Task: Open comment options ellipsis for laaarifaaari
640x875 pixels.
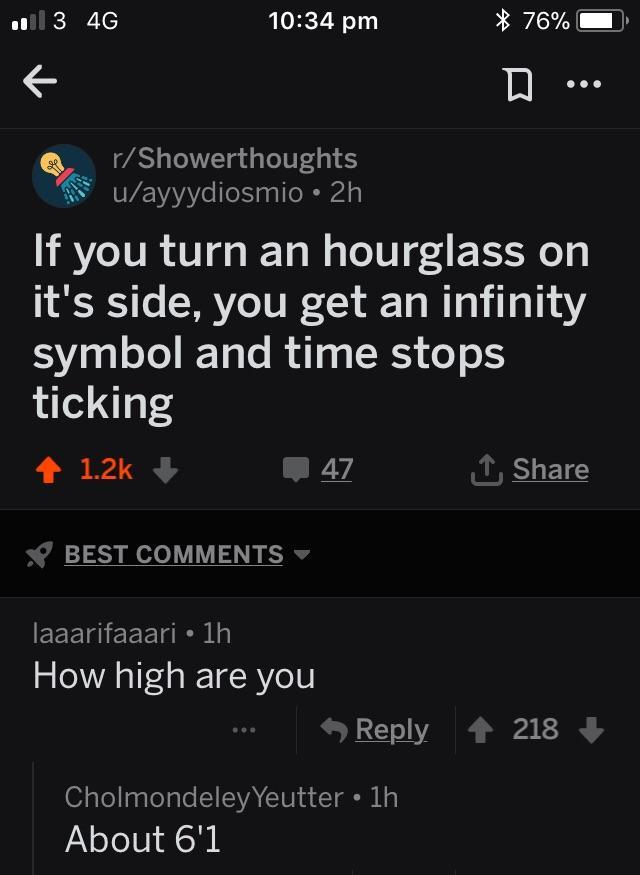Action: point(244,729)
